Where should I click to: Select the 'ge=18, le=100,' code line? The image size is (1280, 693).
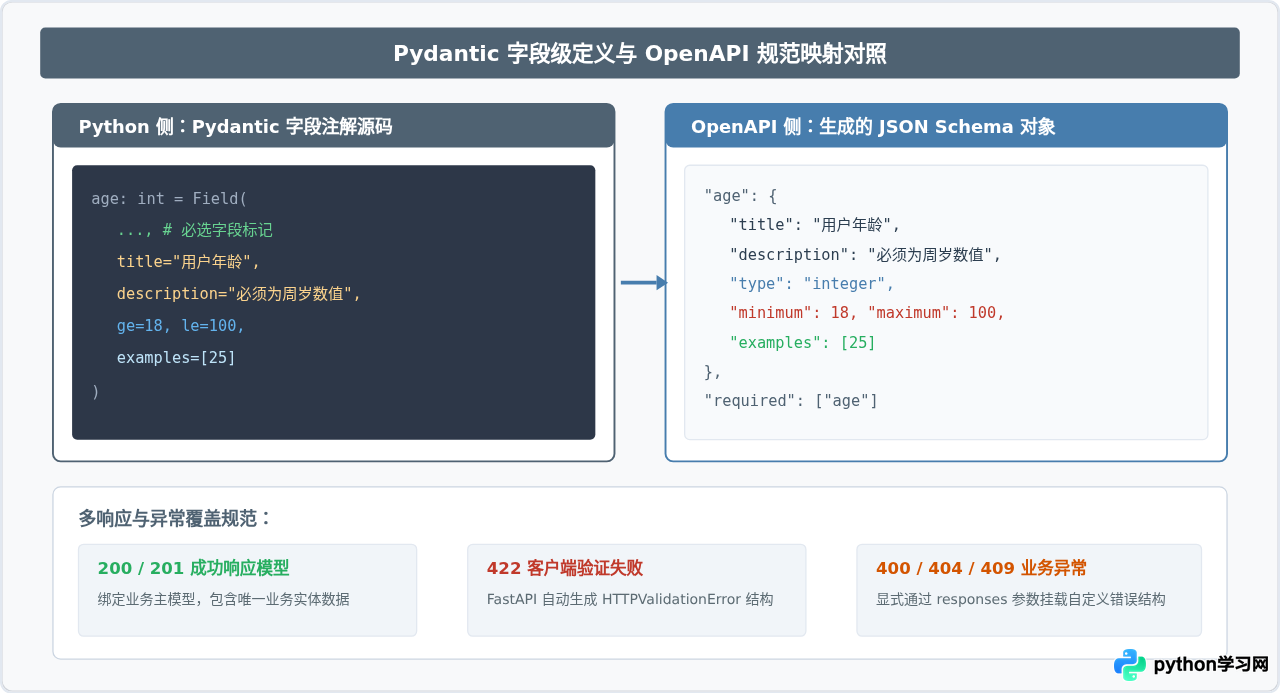181,327
